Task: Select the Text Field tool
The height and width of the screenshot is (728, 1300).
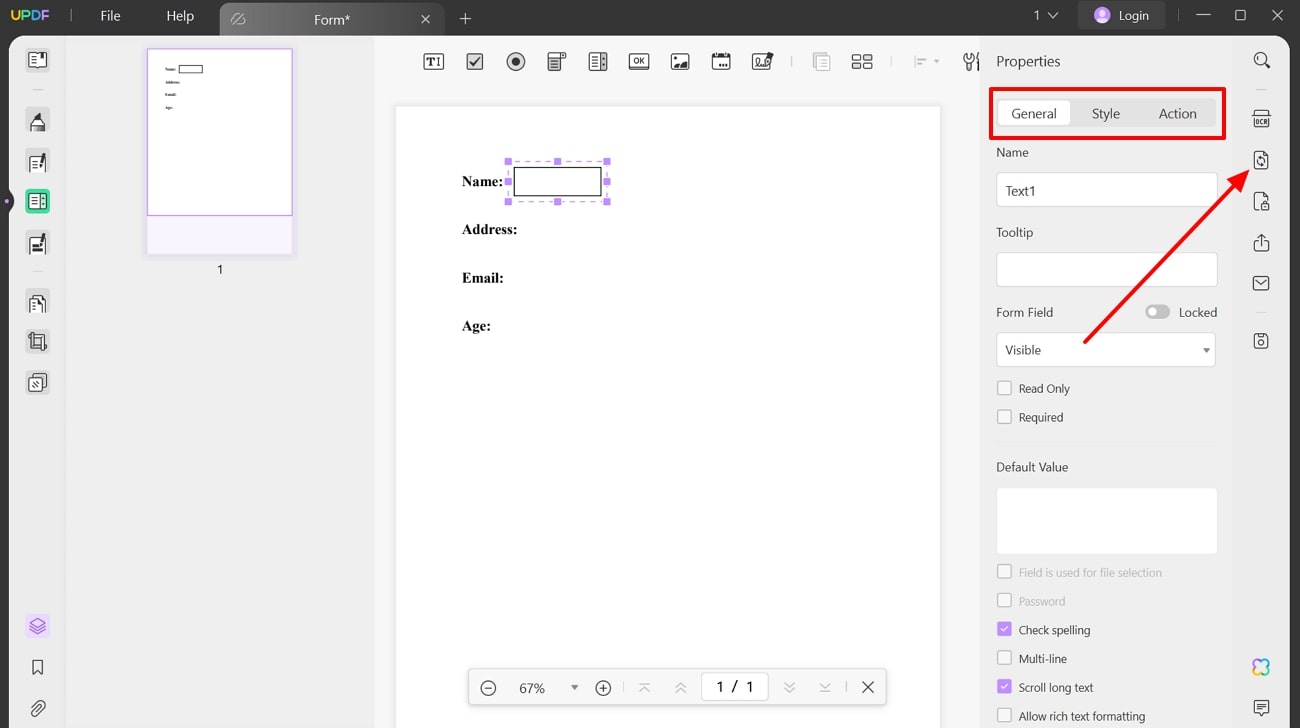Action: point(433,62)
